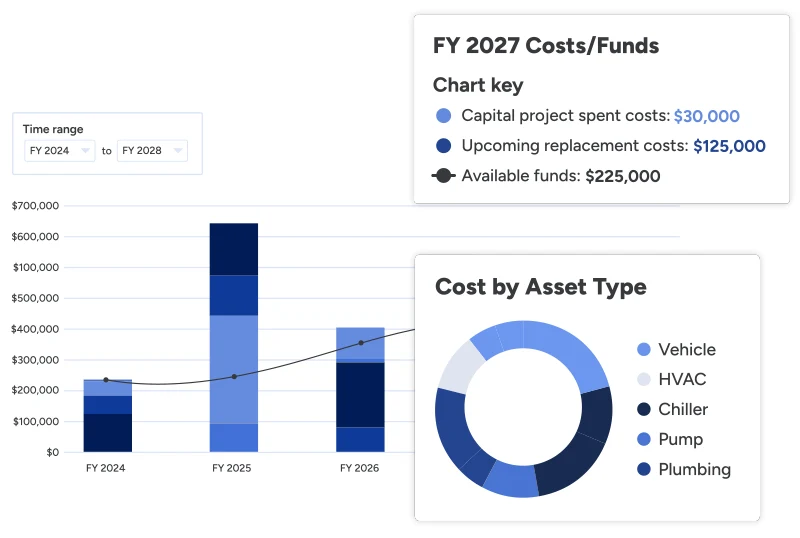
Task: Click the $0 y-axis label
Action: [x=53, y=452]
